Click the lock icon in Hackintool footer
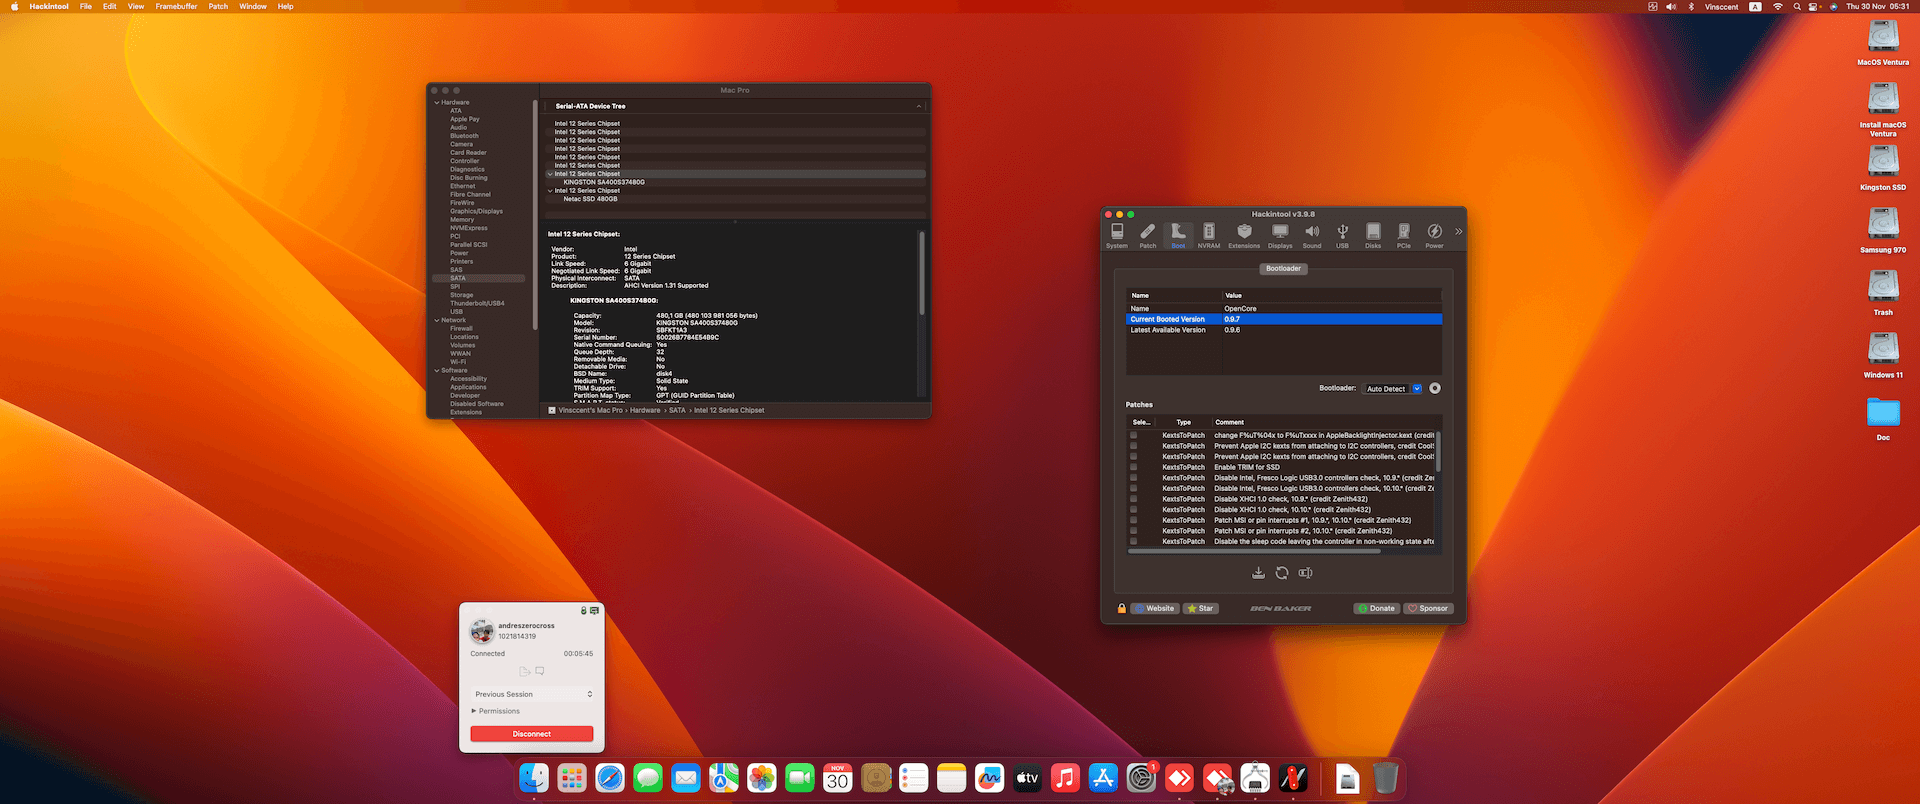This screenshot has height=804, width=1920. [x=1121, y=608]
